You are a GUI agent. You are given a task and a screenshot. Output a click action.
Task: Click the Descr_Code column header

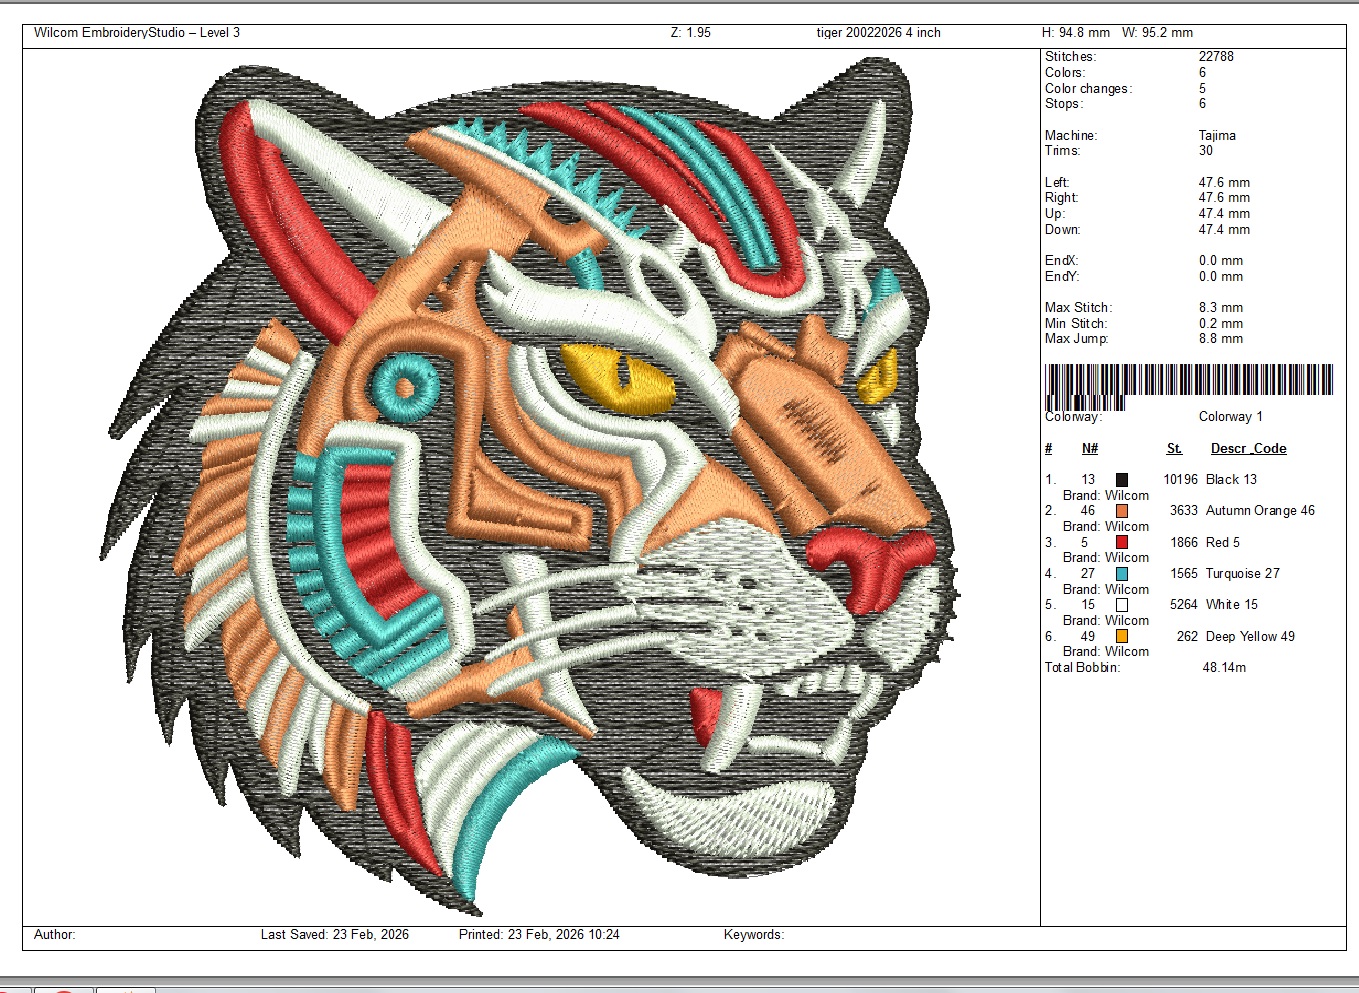pos(1248,449)
